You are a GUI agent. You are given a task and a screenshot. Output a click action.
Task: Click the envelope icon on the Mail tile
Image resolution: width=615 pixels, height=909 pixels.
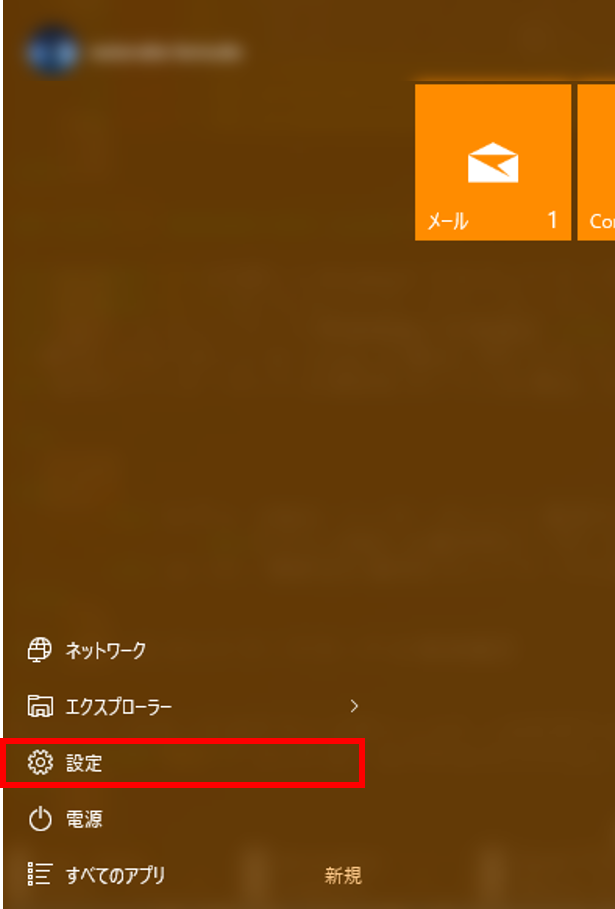click(493, 162)
